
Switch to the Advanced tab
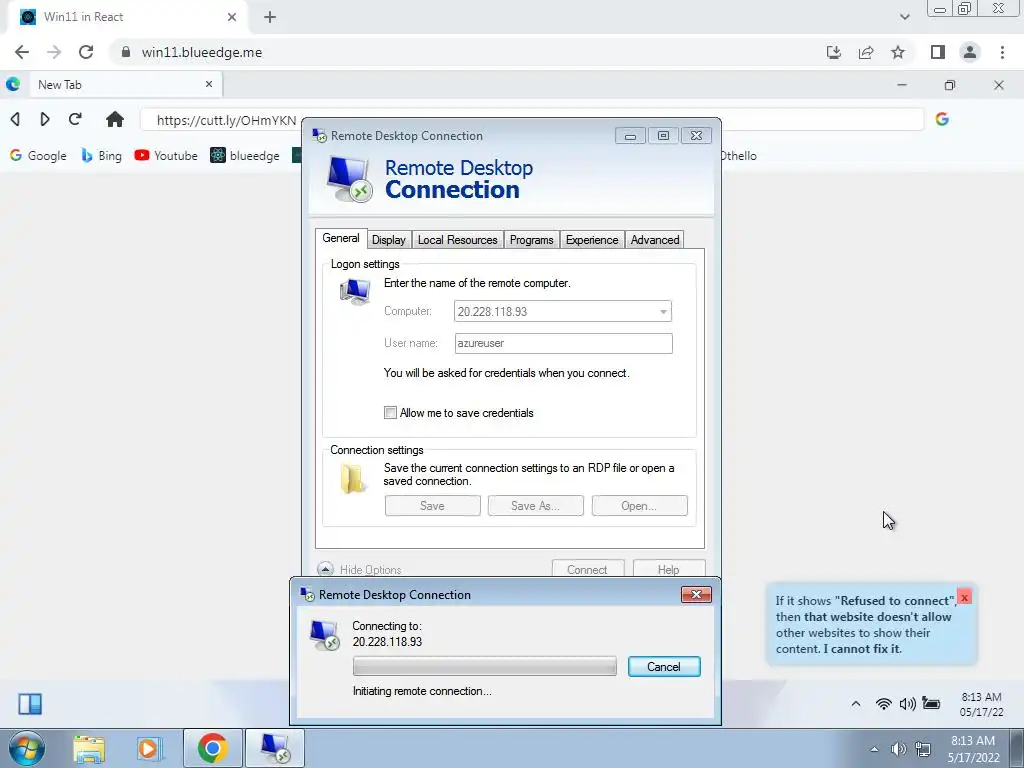654,240
